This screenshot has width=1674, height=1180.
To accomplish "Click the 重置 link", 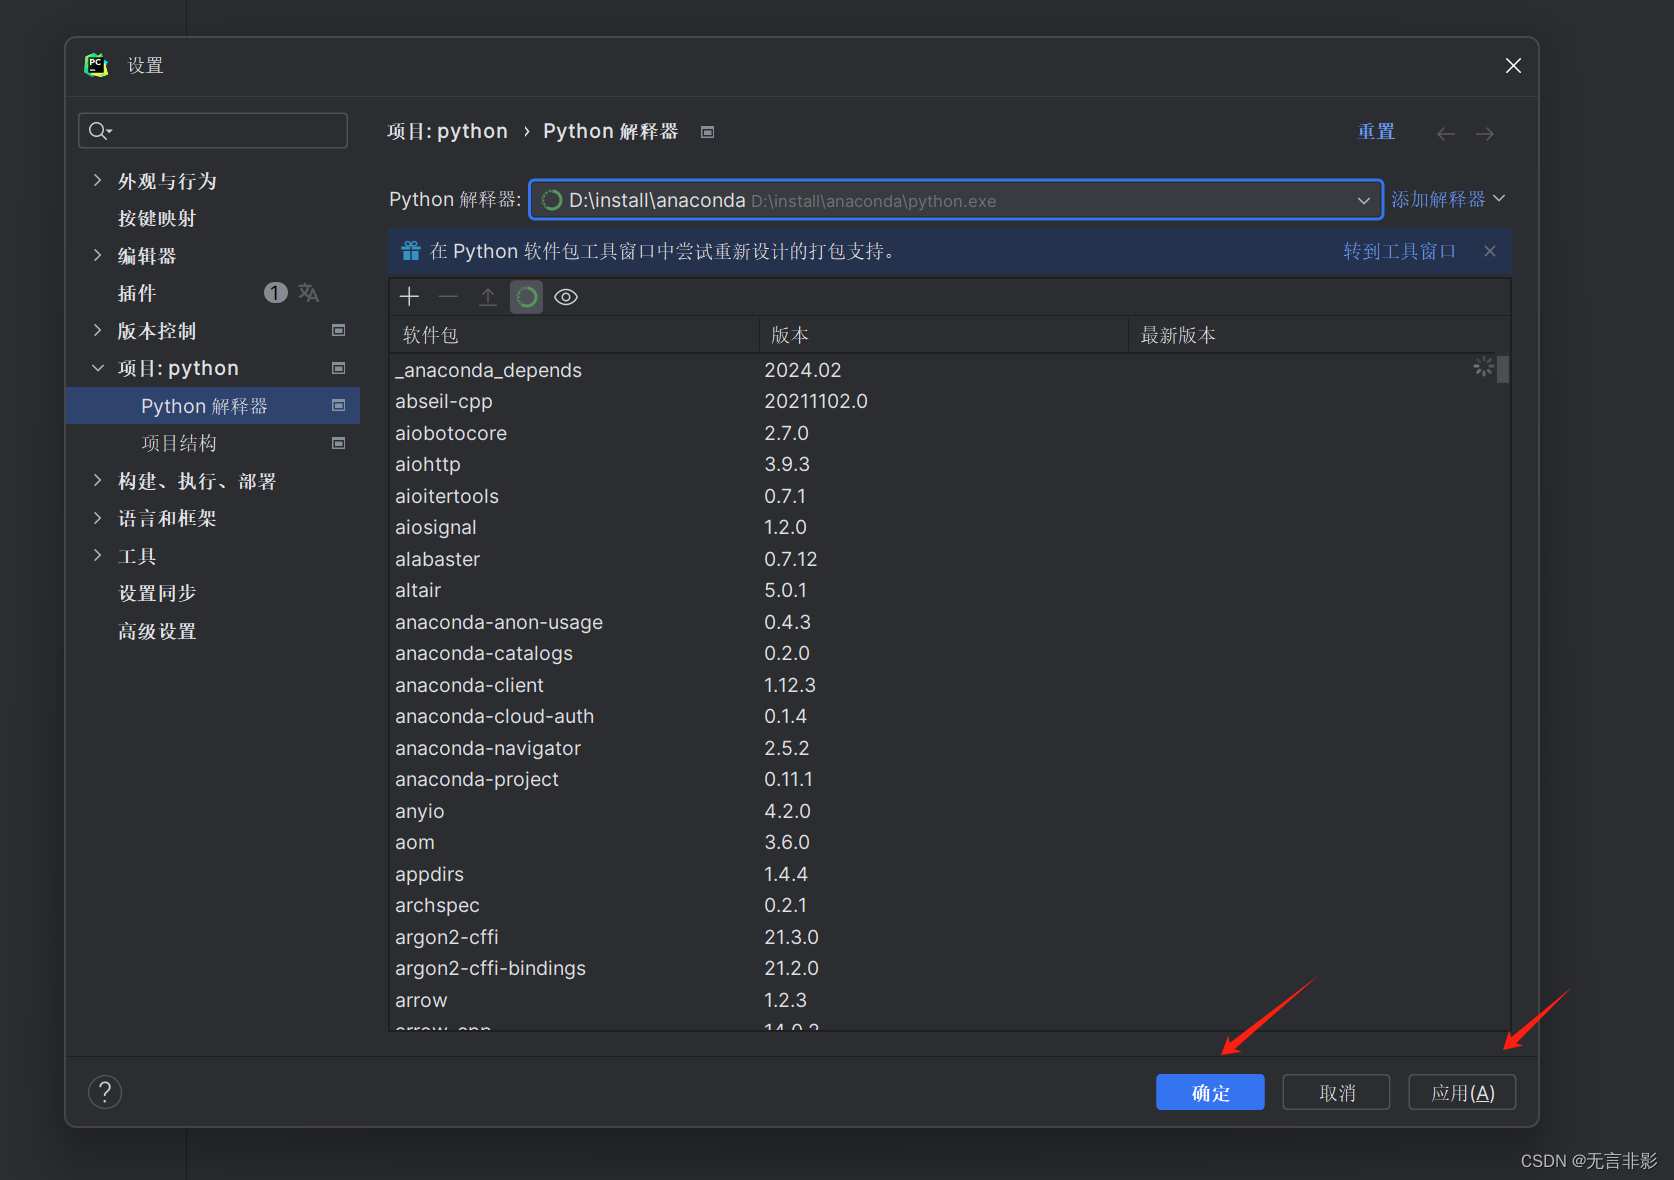I will tap(1376, 131).
